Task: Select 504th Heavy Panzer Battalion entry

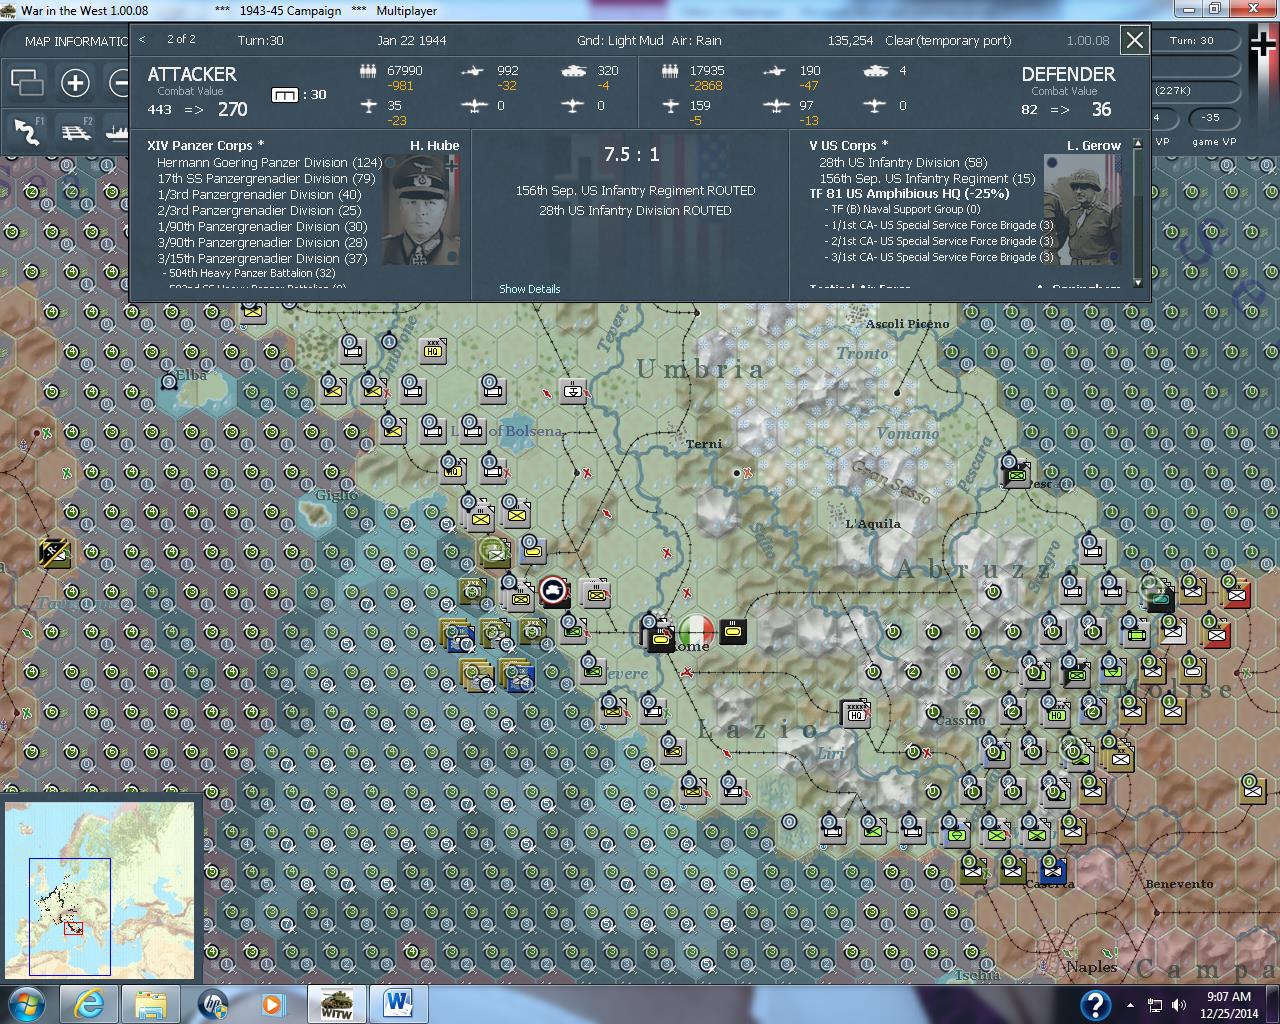Action: click(249, 272)
